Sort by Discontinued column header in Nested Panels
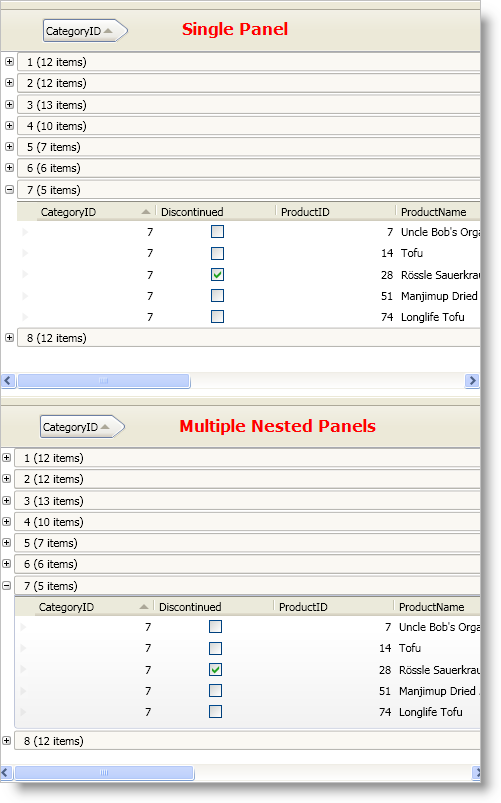 point(214,607)
